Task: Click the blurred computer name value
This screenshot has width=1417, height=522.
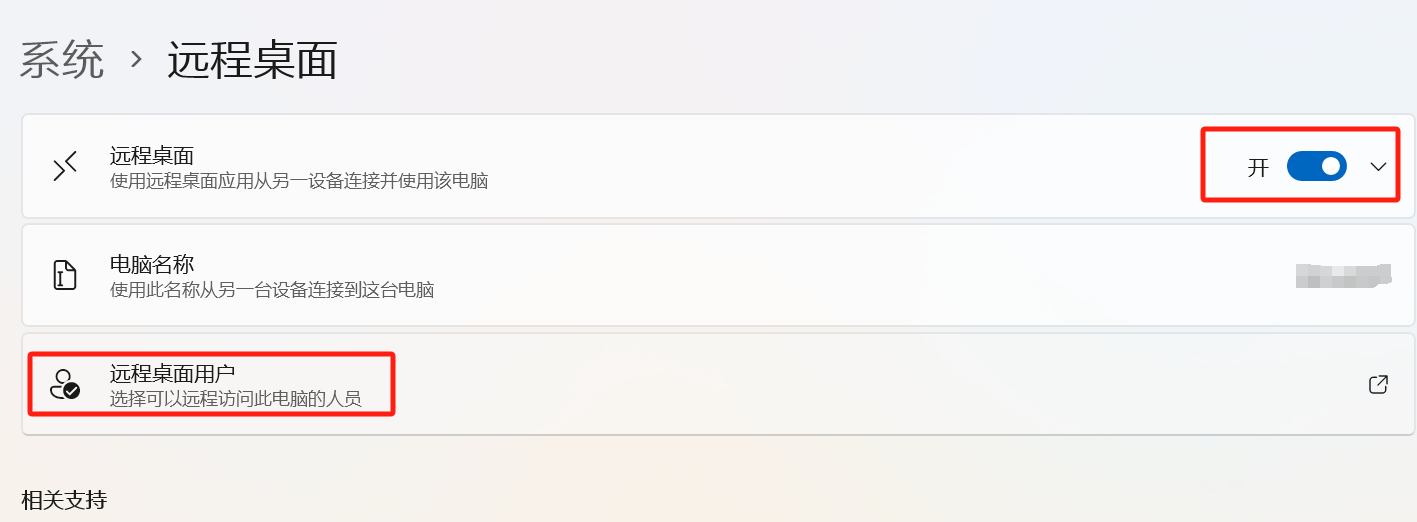Action: 1343,275
